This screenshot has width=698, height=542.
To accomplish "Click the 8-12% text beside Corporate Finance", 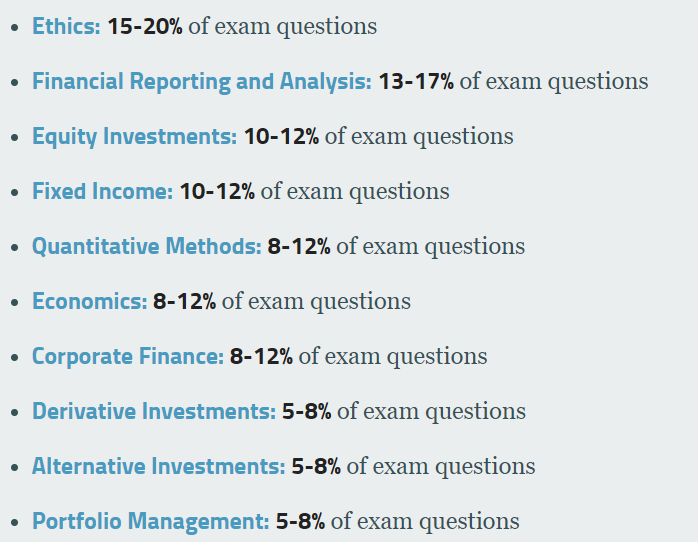I will point(261,356).
